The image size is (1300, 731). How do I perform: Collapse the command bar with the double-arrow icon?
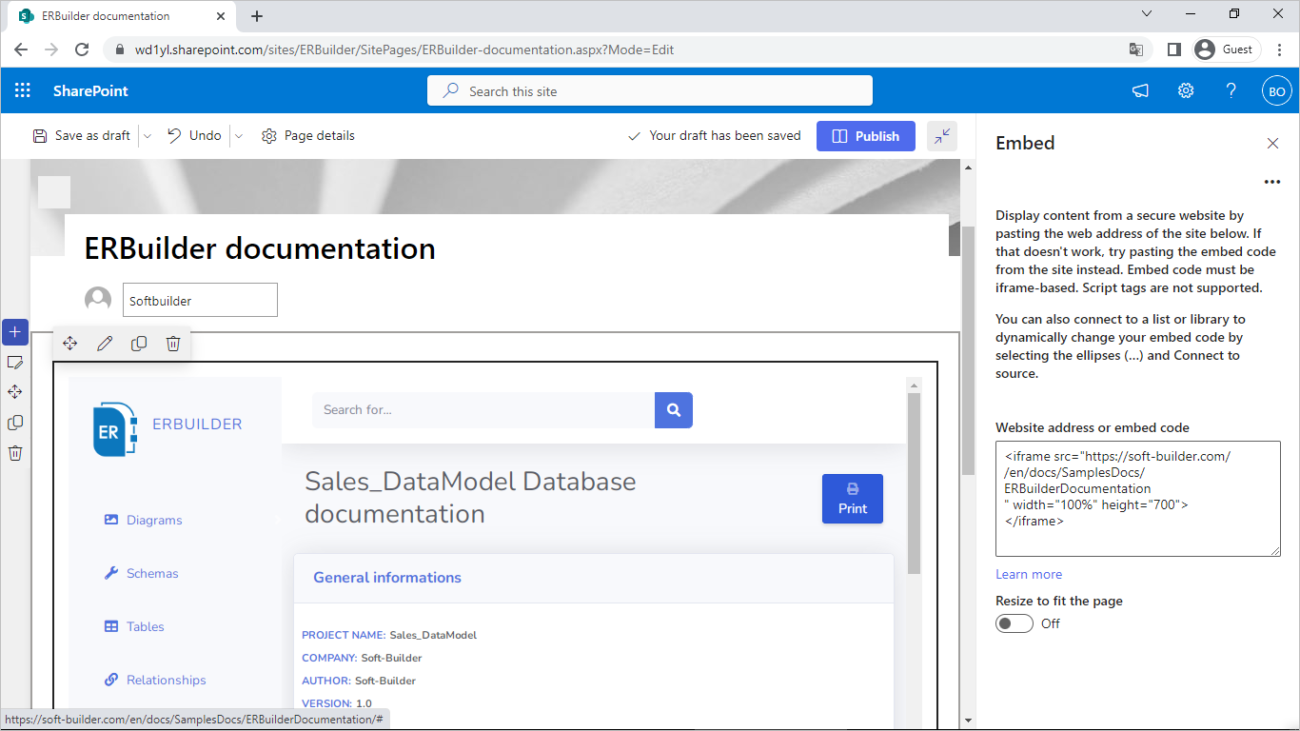point(941,135)
